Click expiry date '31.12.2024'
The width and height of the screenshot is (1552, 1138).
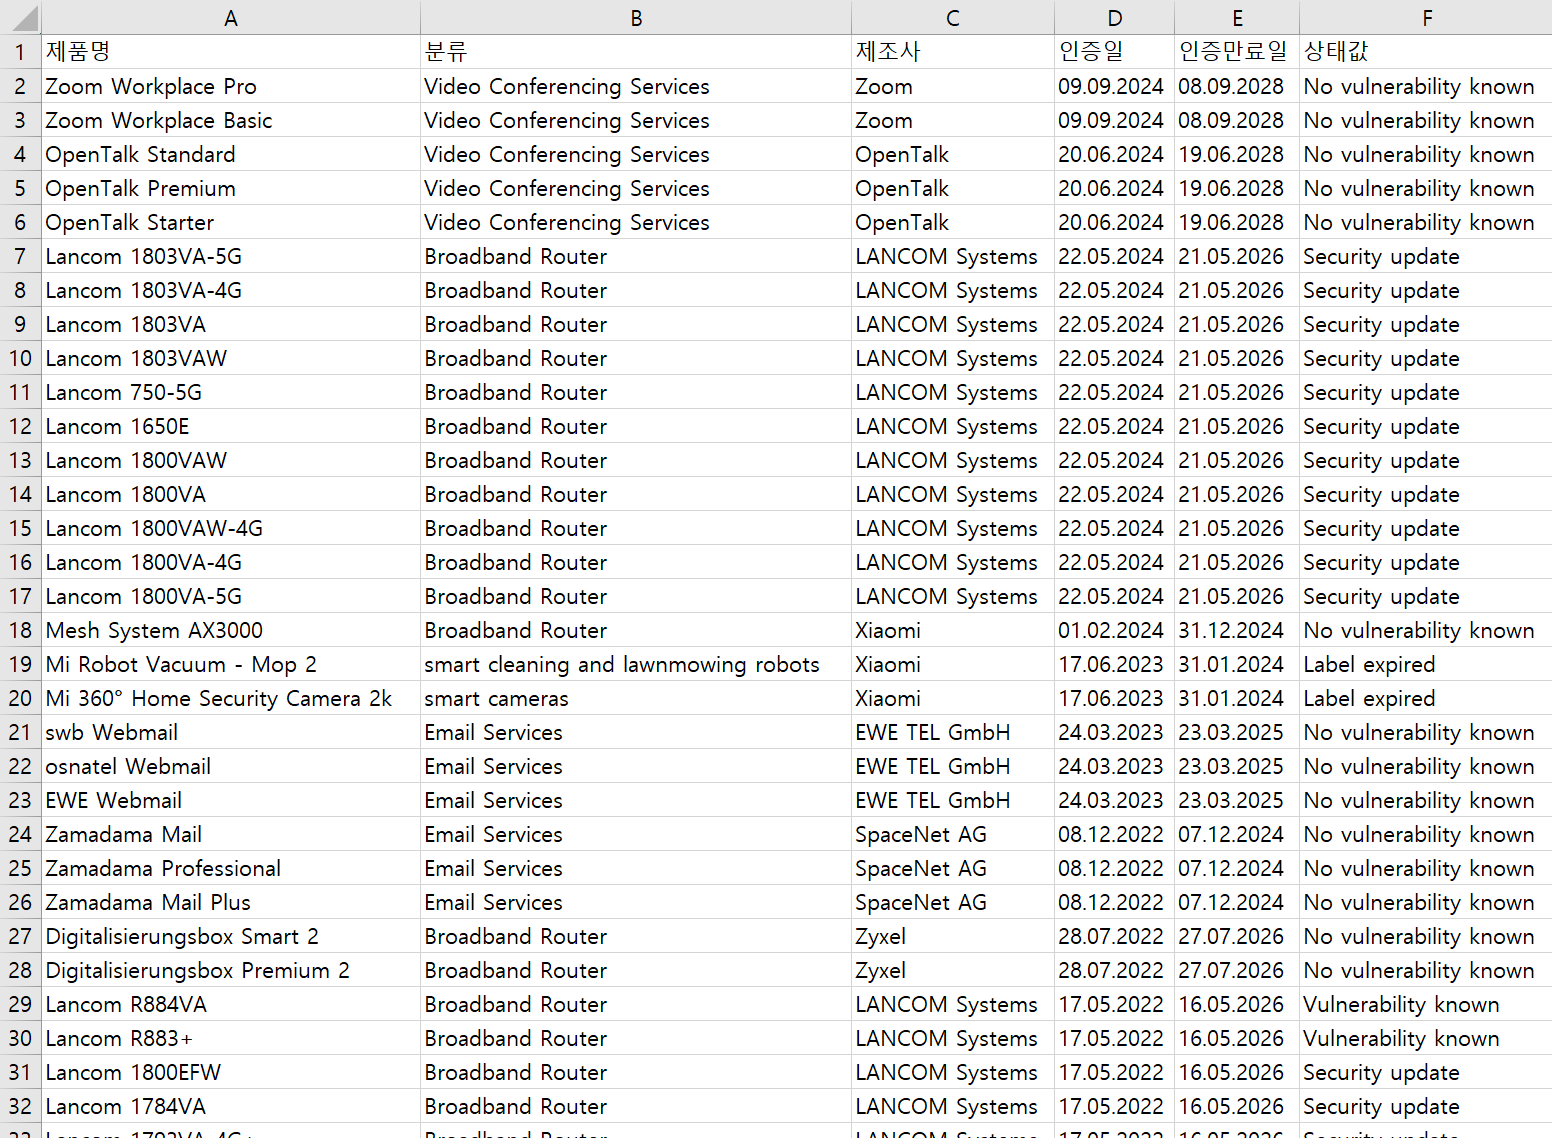[1237, 630]
